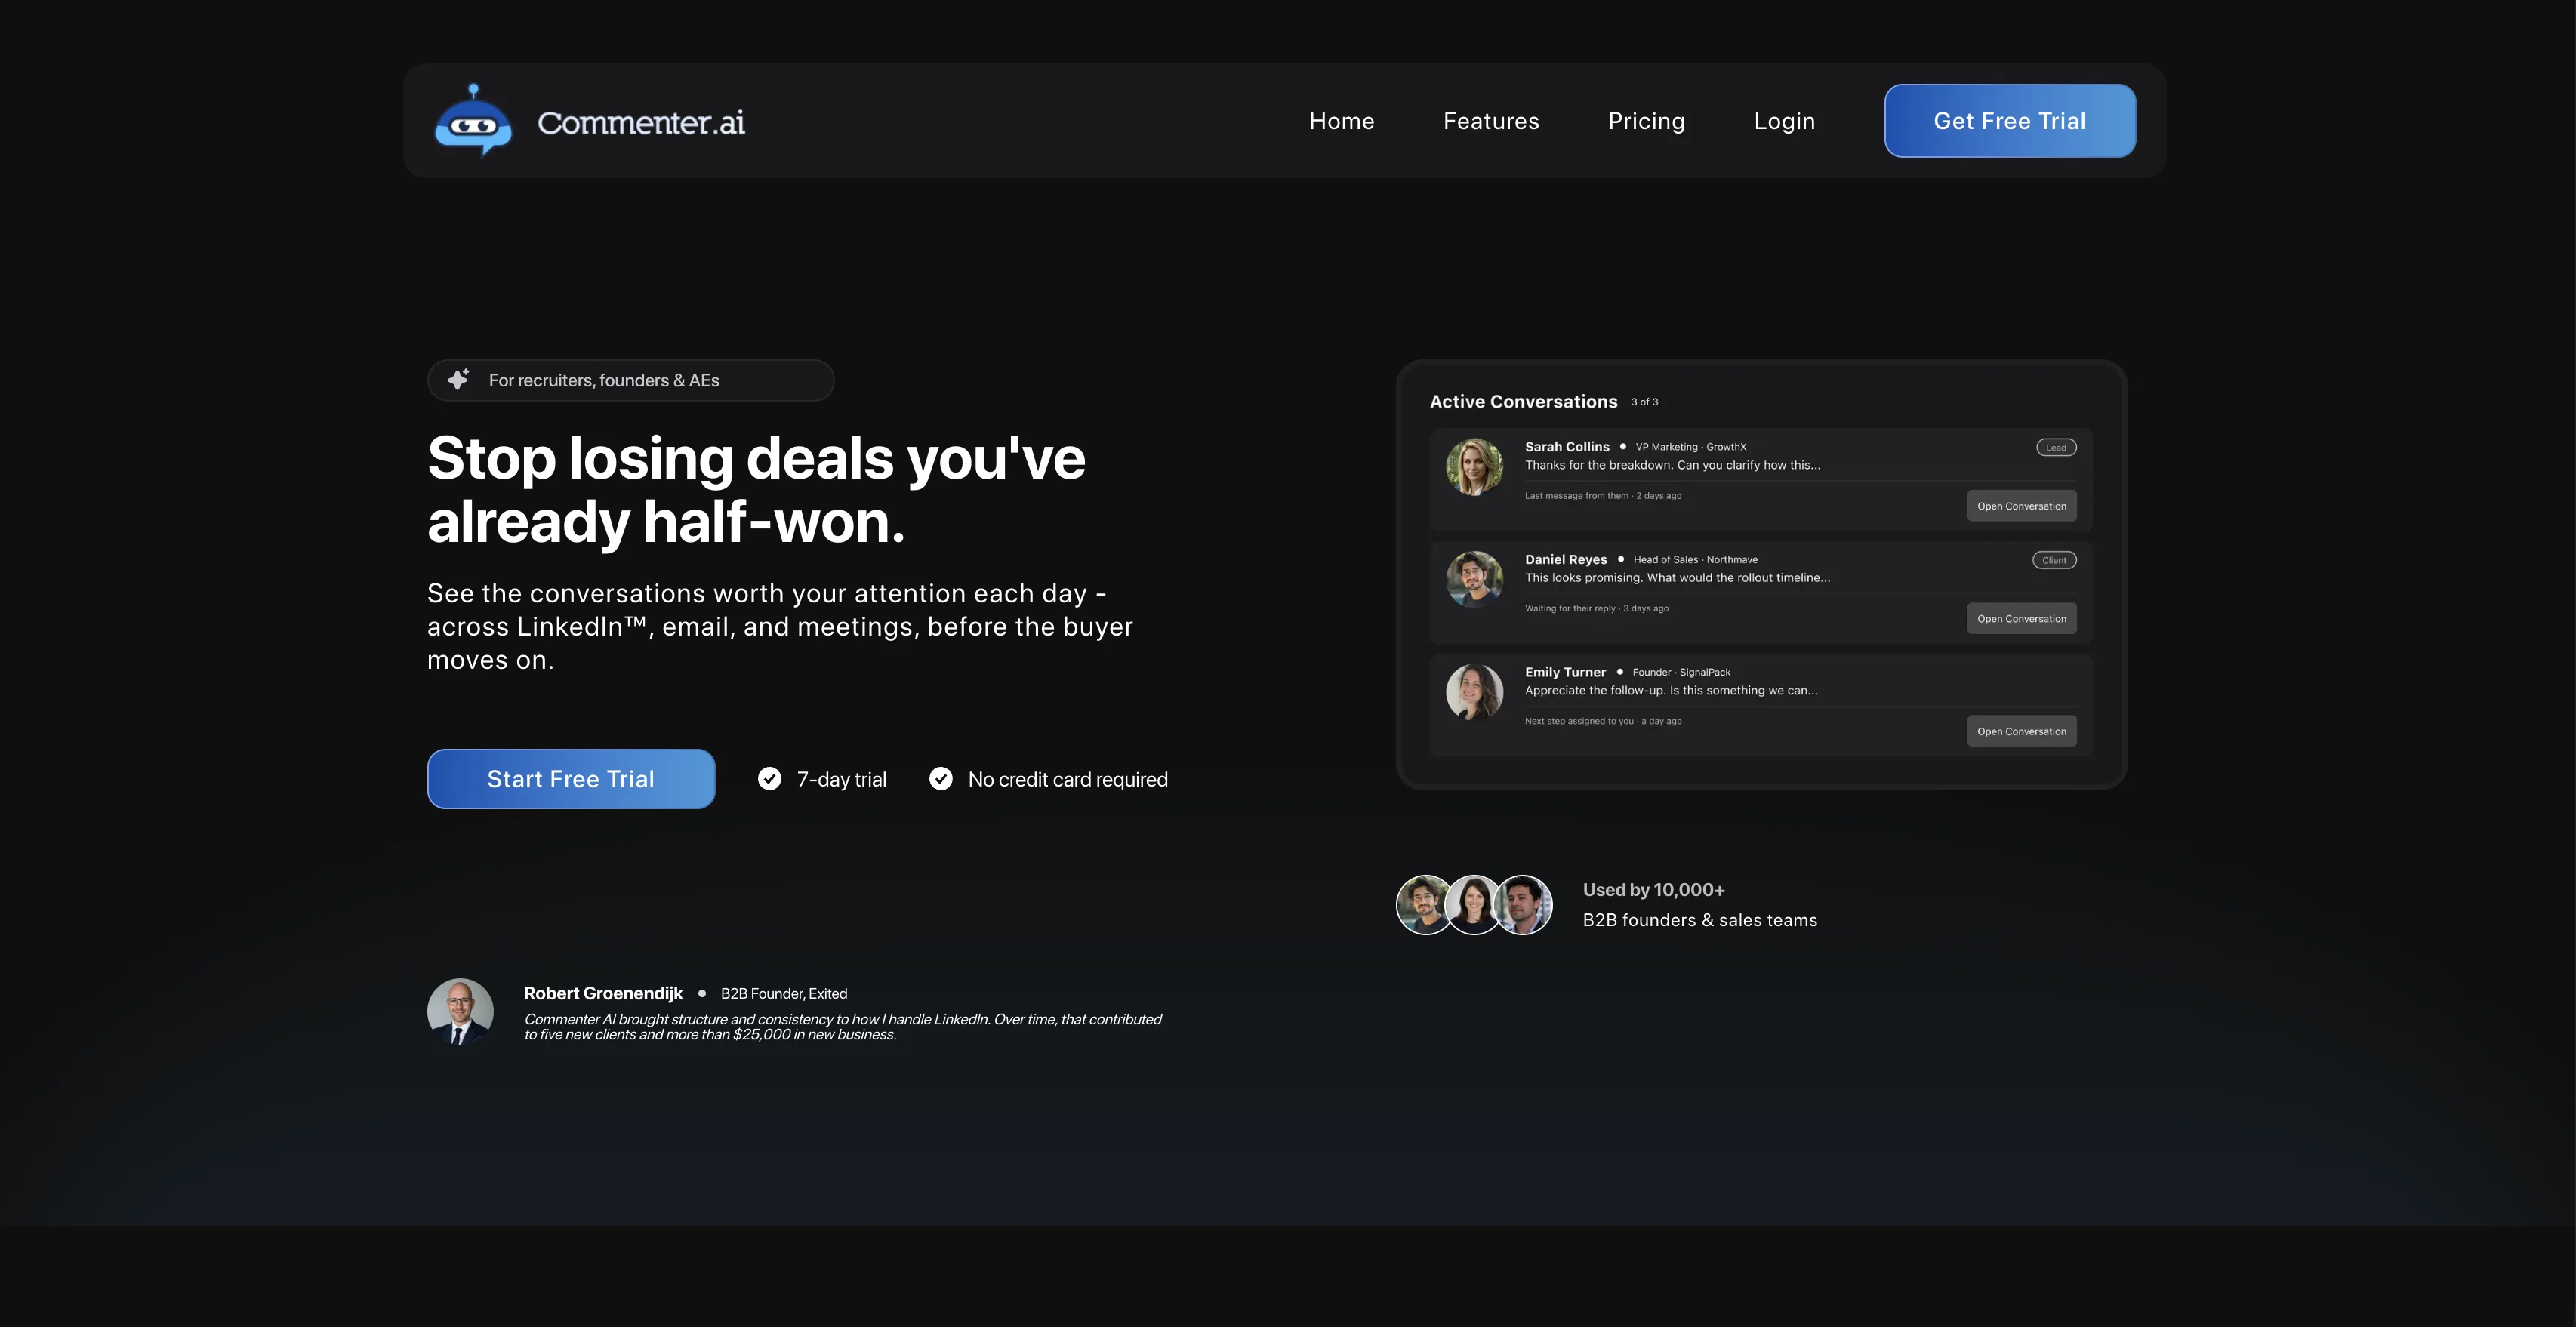The height and width of the screenshot is (1327, 2576).
Task: Click the sparkle icon in the recruiters badge
Action: click(x=458, y=380)
